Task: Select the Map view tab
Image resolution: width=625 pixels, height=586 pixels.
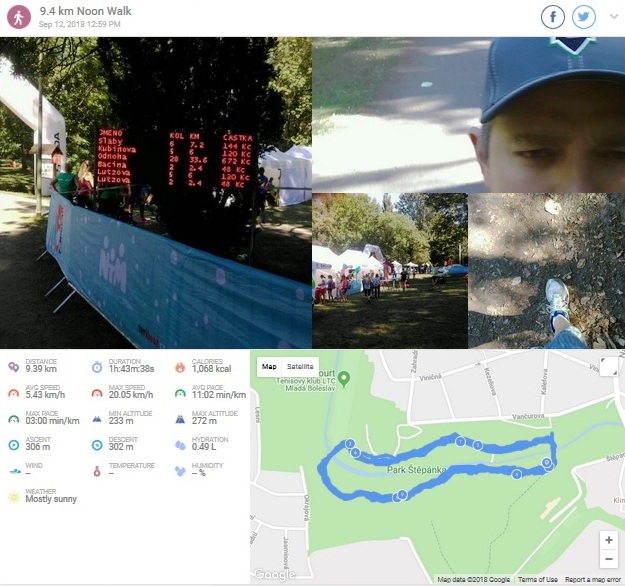Action: click(x=269, y=366)
